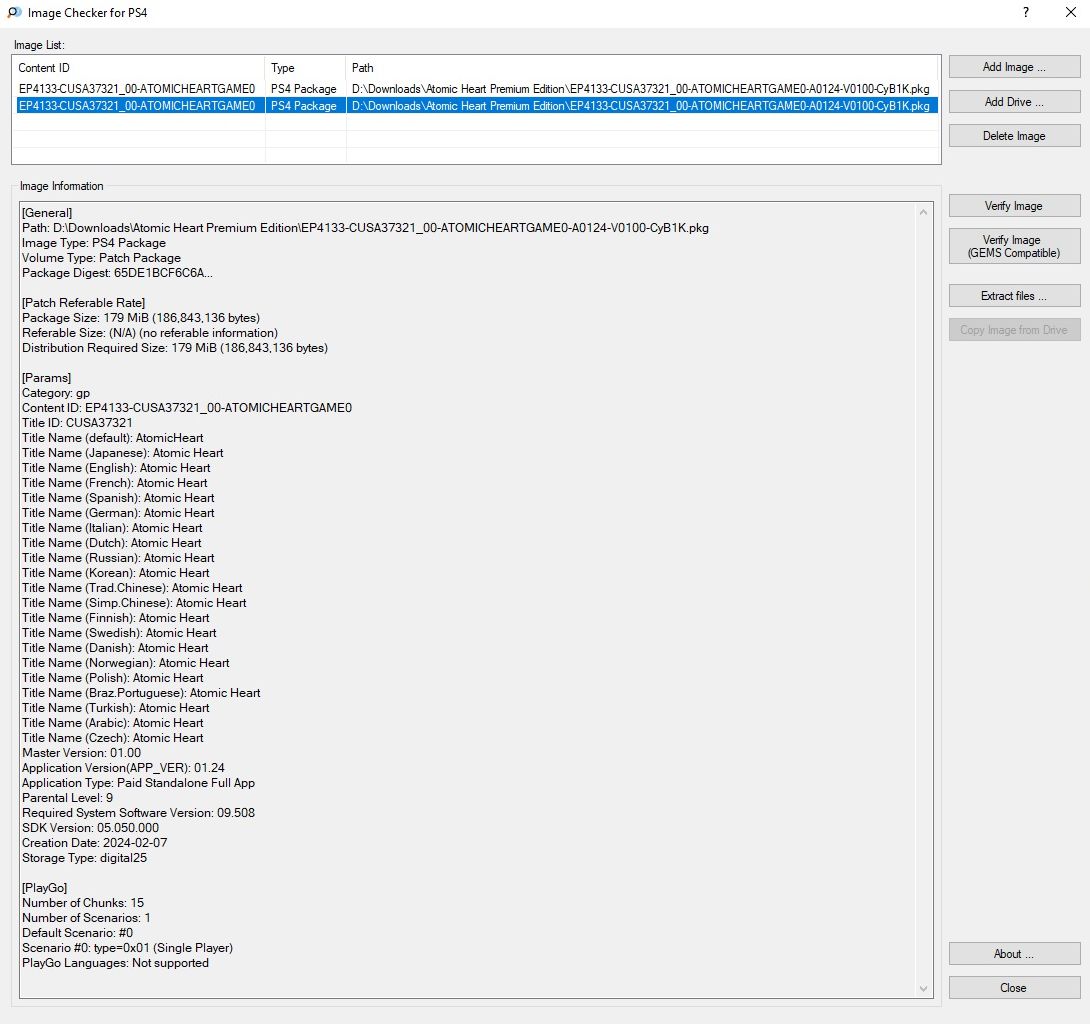Click the Title ID: CUSA37321 line
Screen dimensions: 1090x1024
77,423
